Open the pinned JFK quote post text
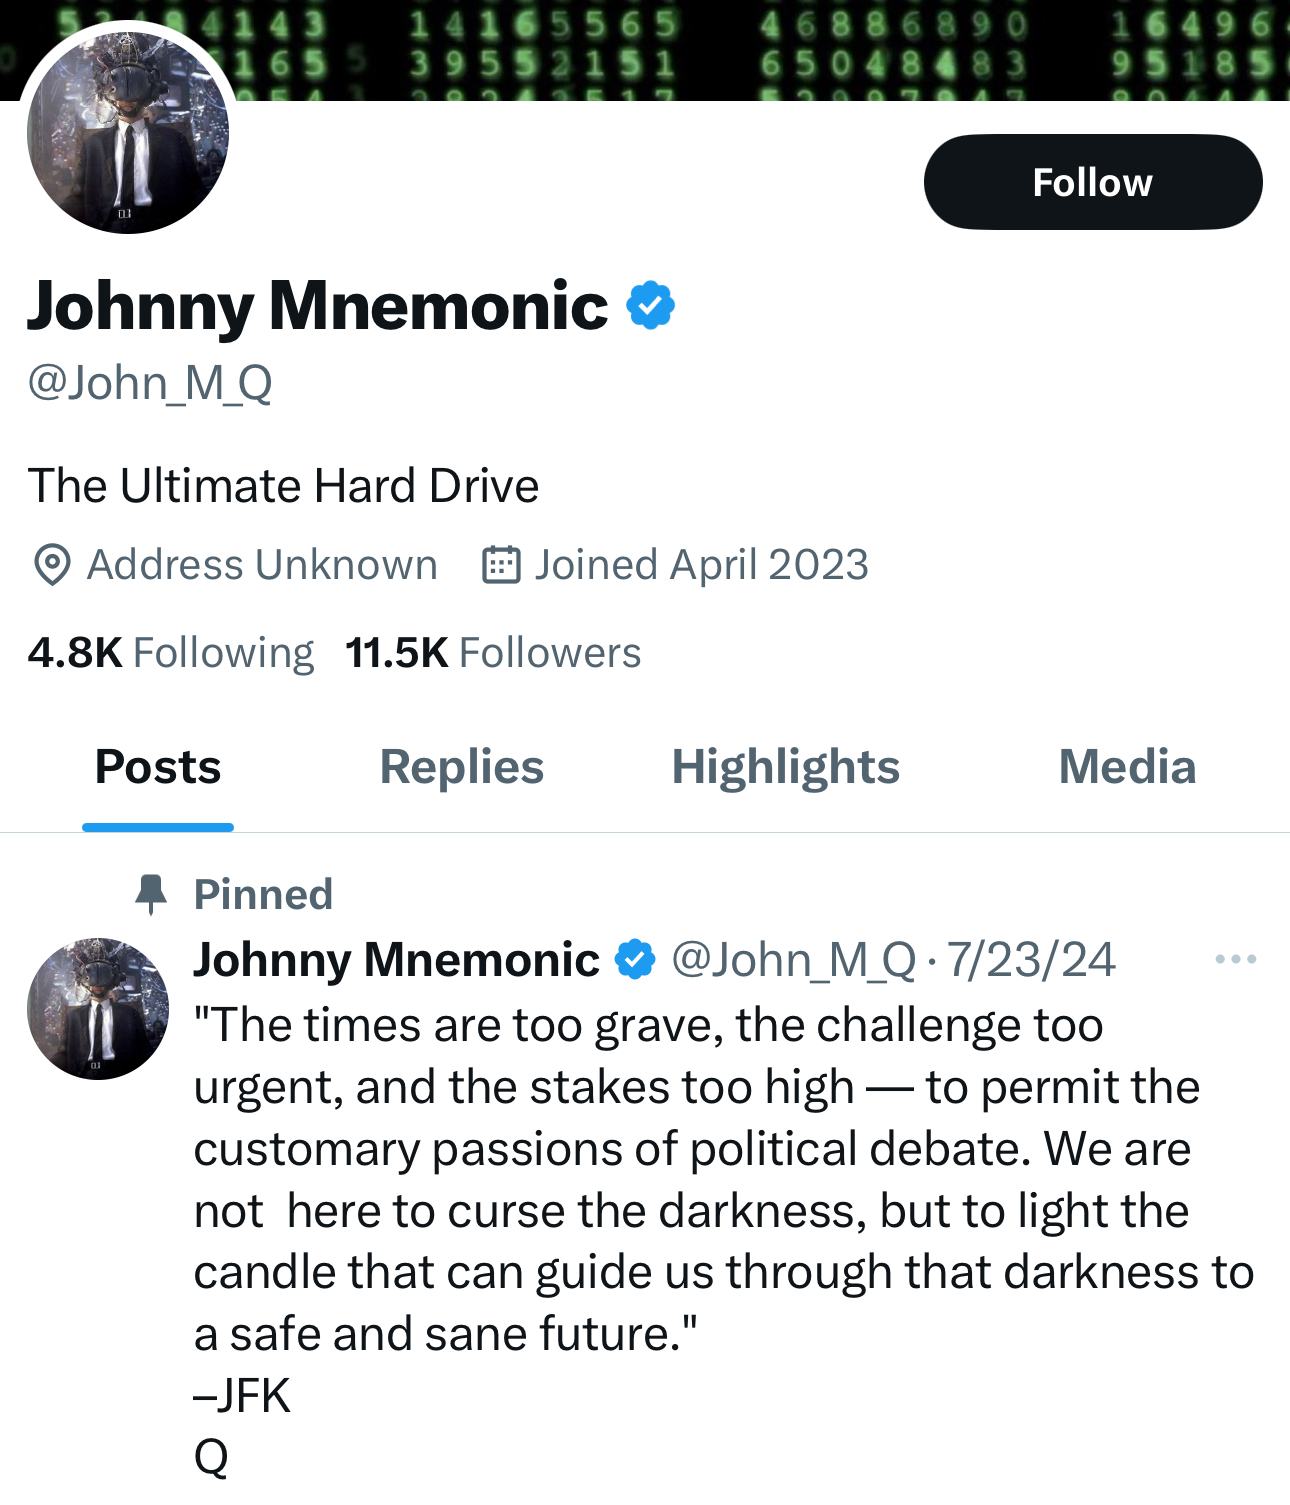The width and height of the screenshot is (1290, 1505). tap(700, 1180)
